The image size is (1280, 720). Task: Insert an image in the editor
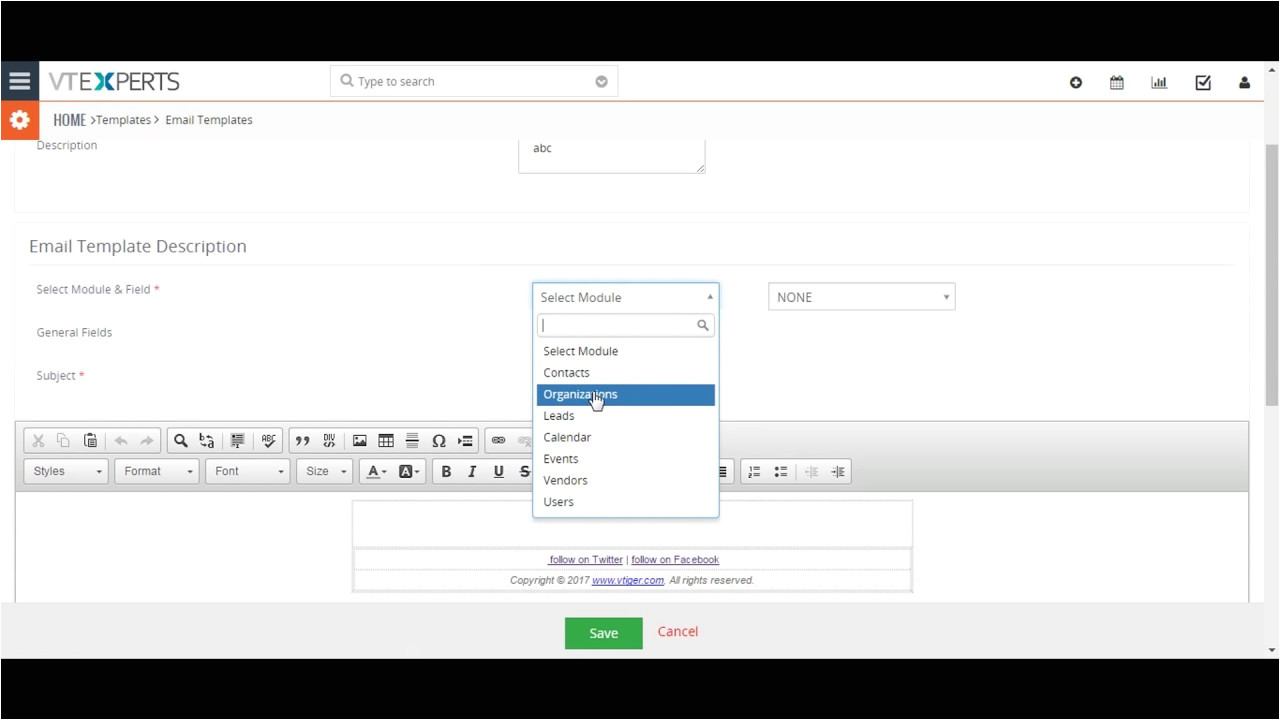[360, 441]
